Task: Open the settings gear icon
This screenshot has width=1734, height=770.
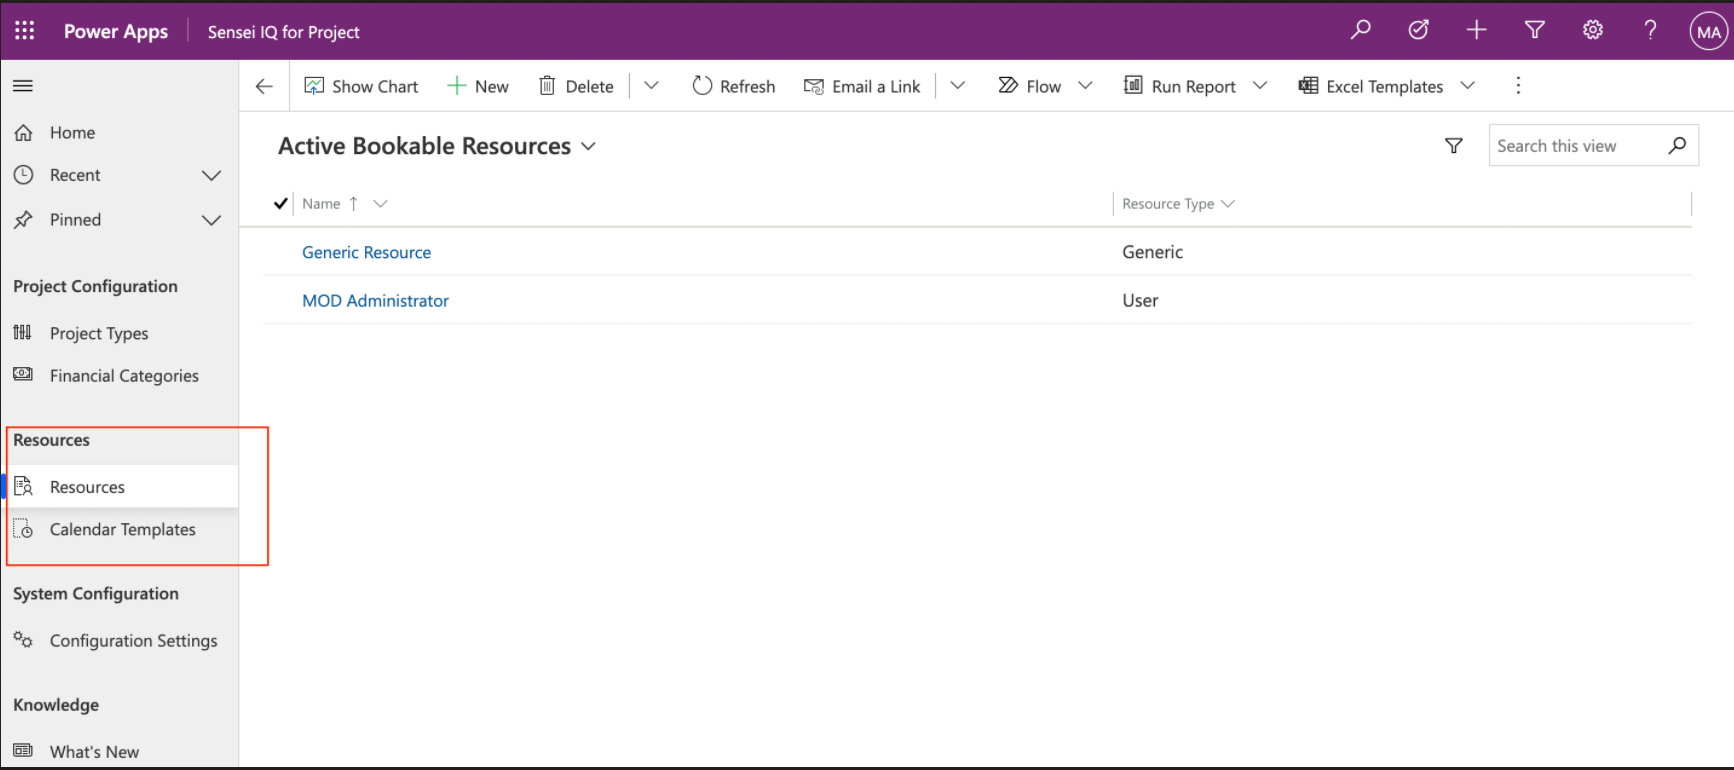Action: [x=1592, y=30]
